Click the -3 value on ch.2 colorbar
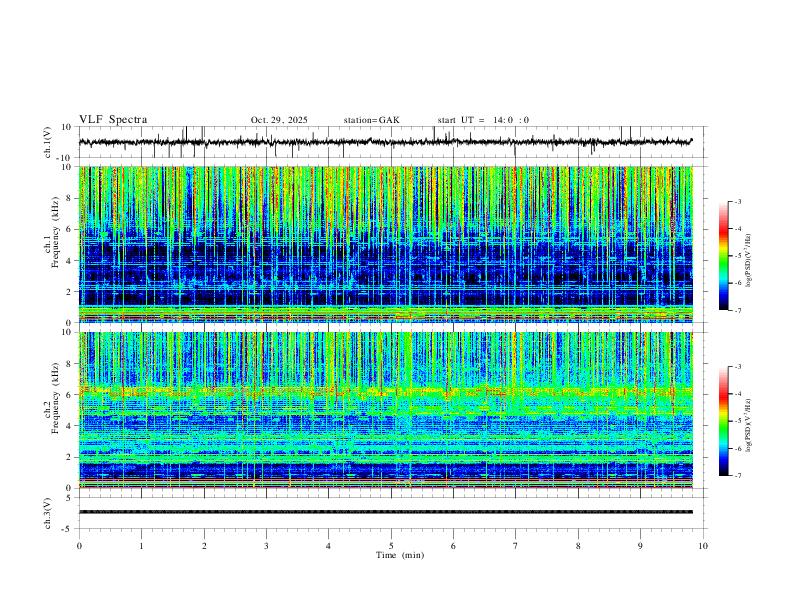792x612 pixels. pyautogui.click(x=737, y=367)
